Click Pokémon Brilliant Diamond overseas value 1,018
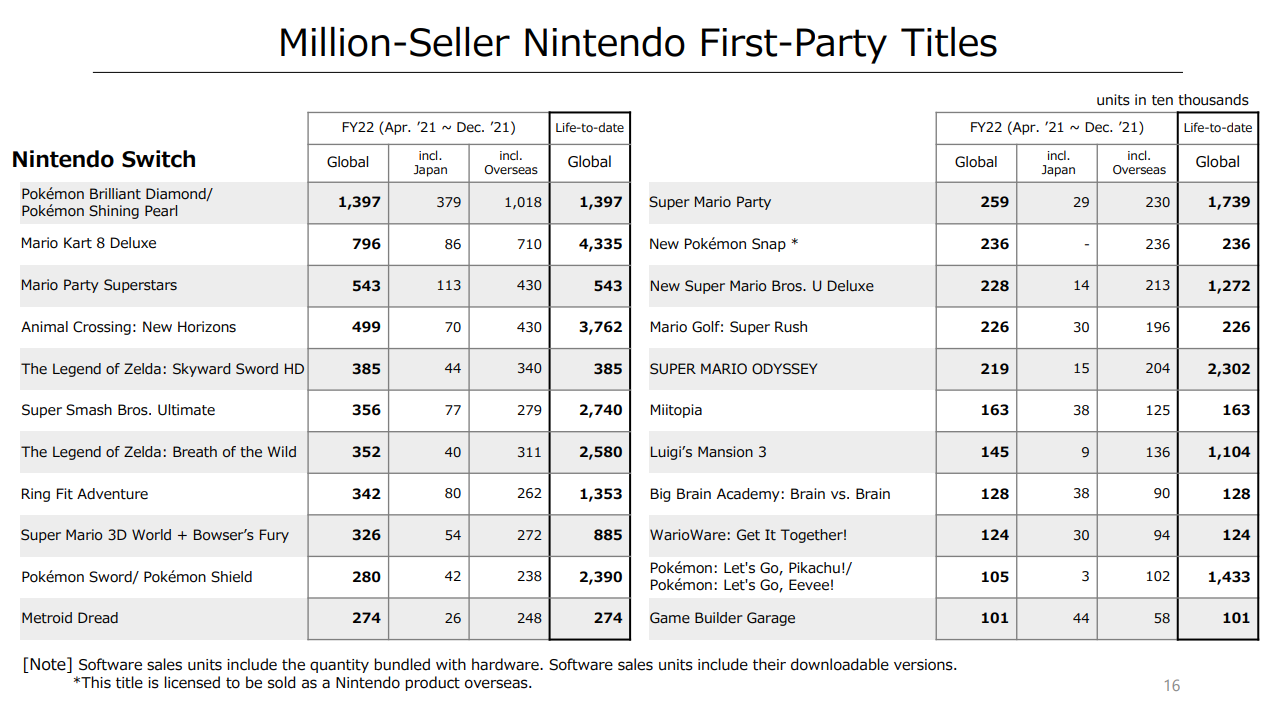The image size is (1278, 717). pos(522,202)
